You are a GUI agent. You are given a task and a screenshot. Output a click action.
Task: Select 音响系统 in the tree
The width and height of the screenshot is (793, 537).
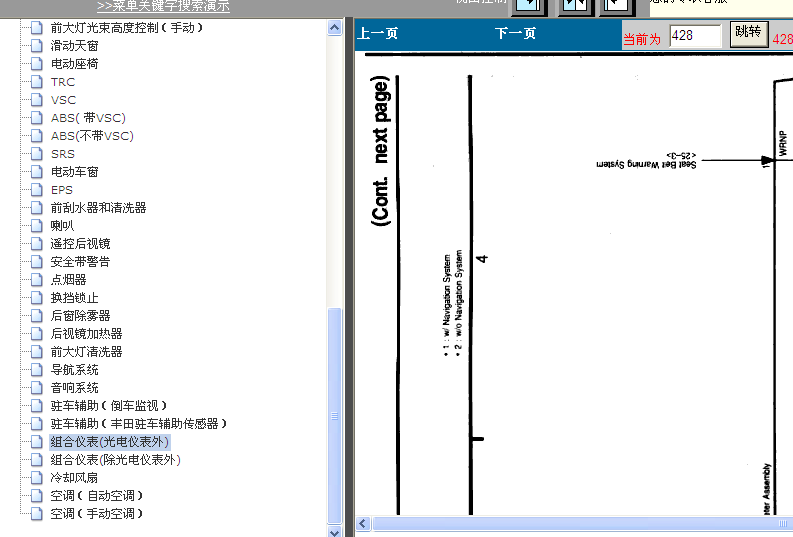coord(74,388)
